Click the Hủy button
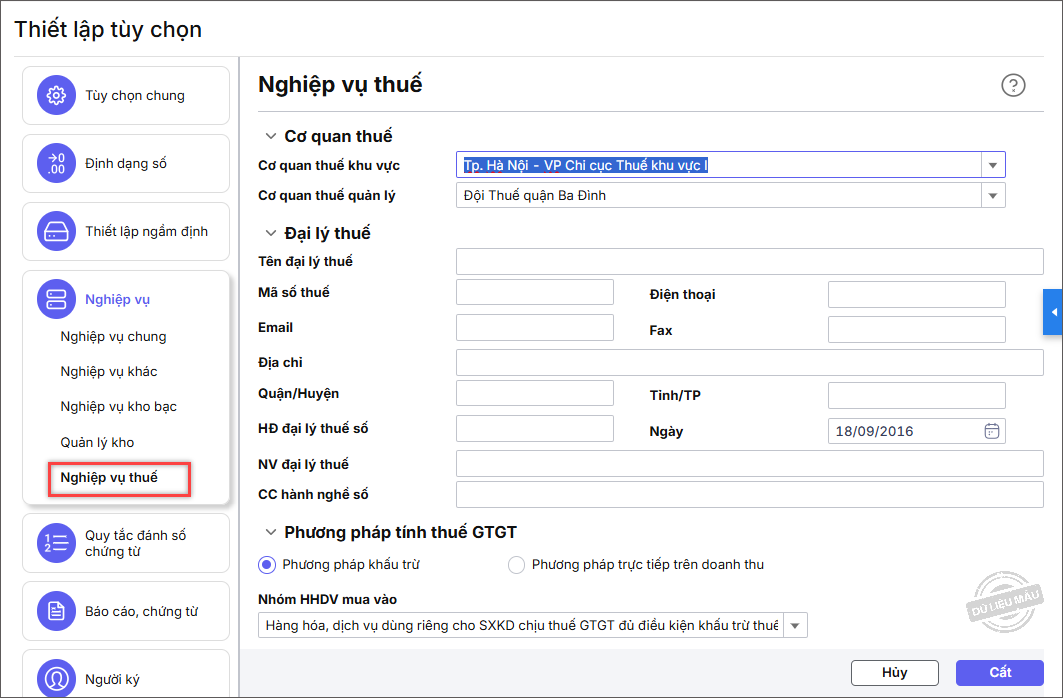 coord(894,673)
